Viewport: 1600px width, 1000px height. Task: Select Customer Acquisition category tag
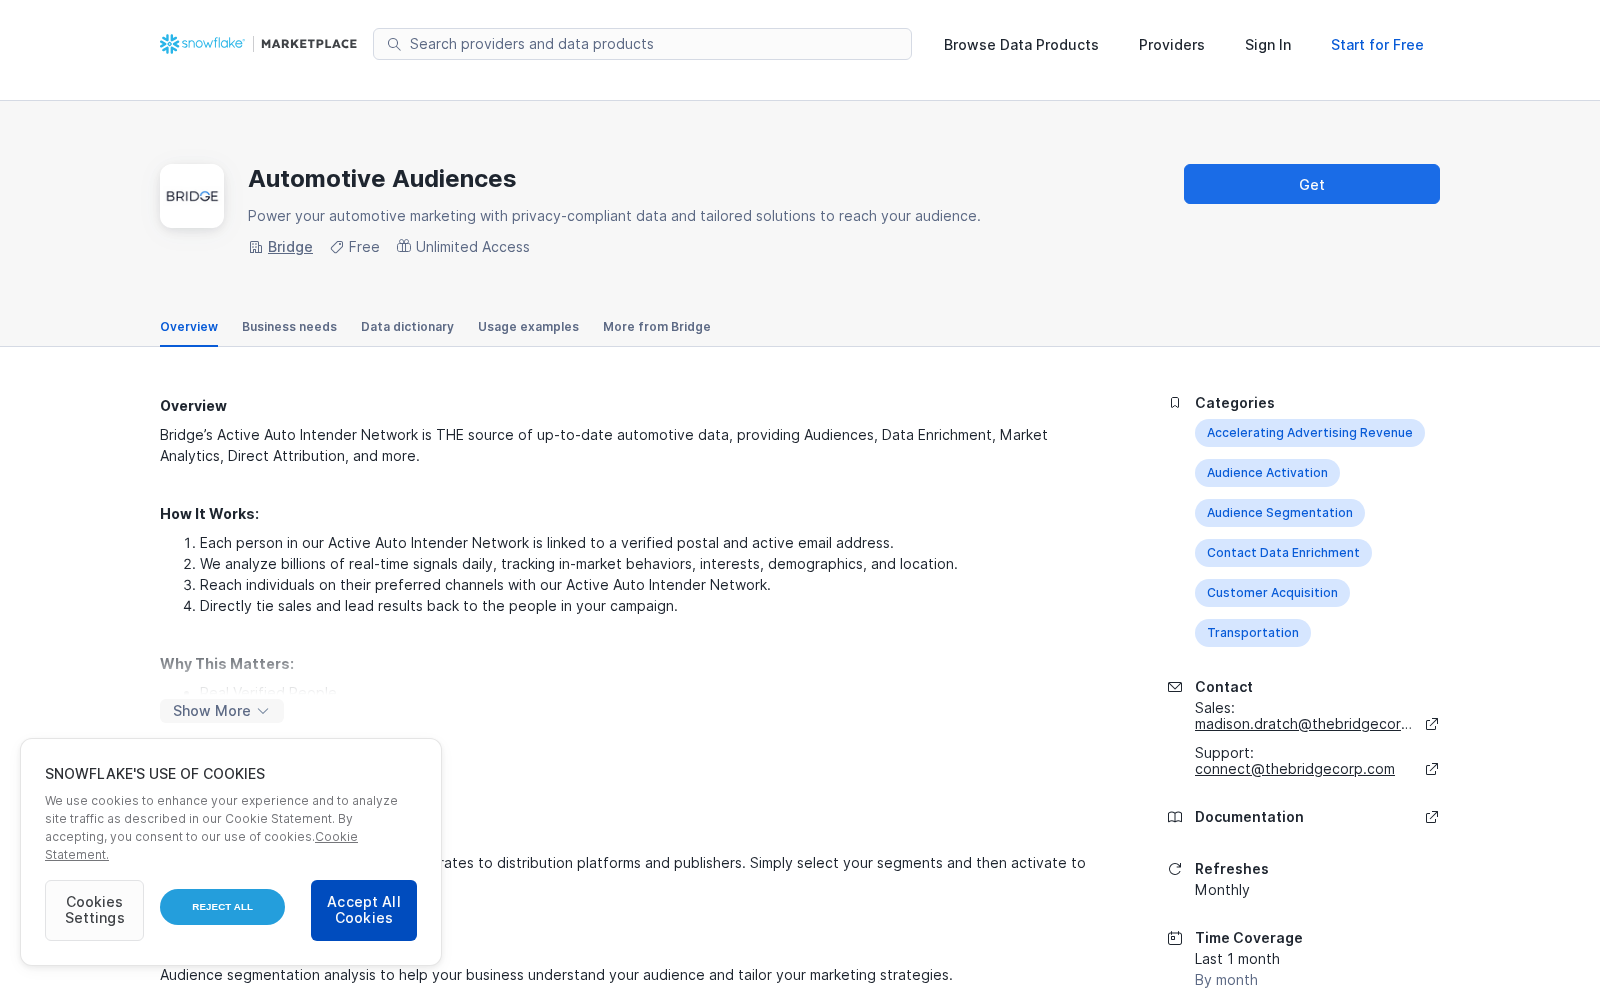tap(1272, 593)
